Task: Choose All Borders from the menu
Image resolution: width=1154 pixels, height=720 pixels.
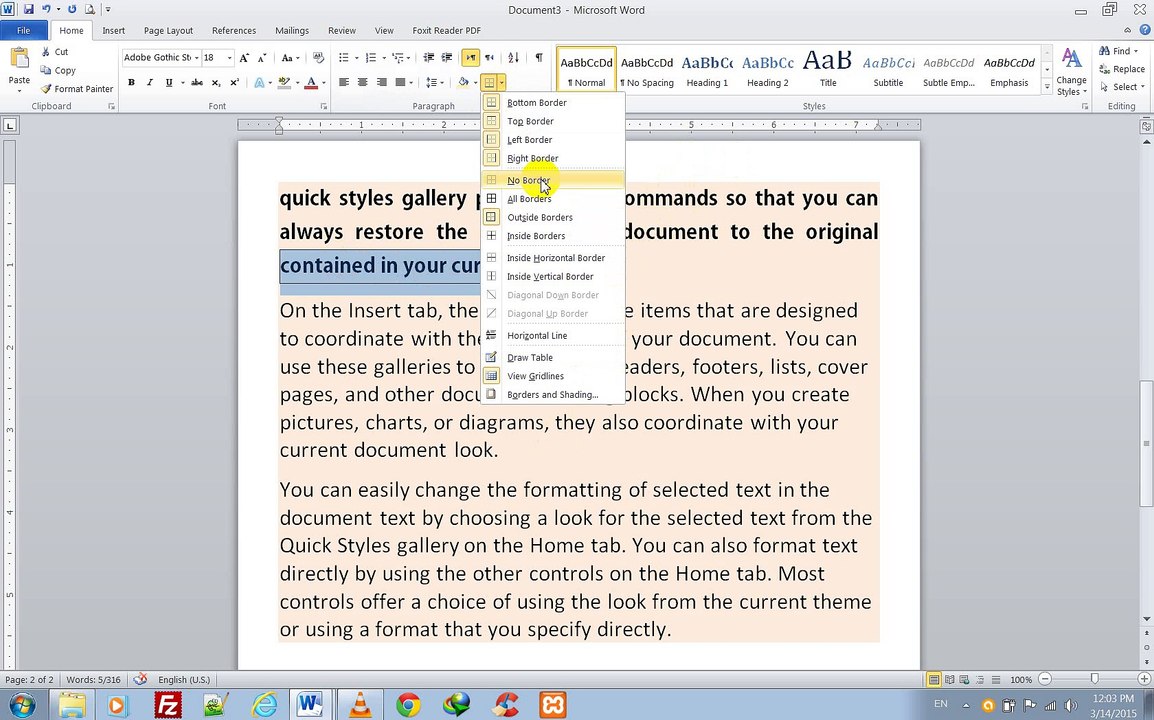Action: pyautogui.click(x=553, y=199)
